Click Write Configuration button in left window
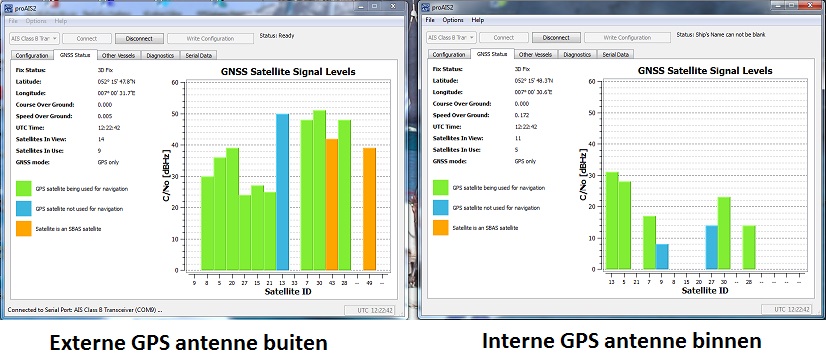The image size is (826, 364). (210, 38)
